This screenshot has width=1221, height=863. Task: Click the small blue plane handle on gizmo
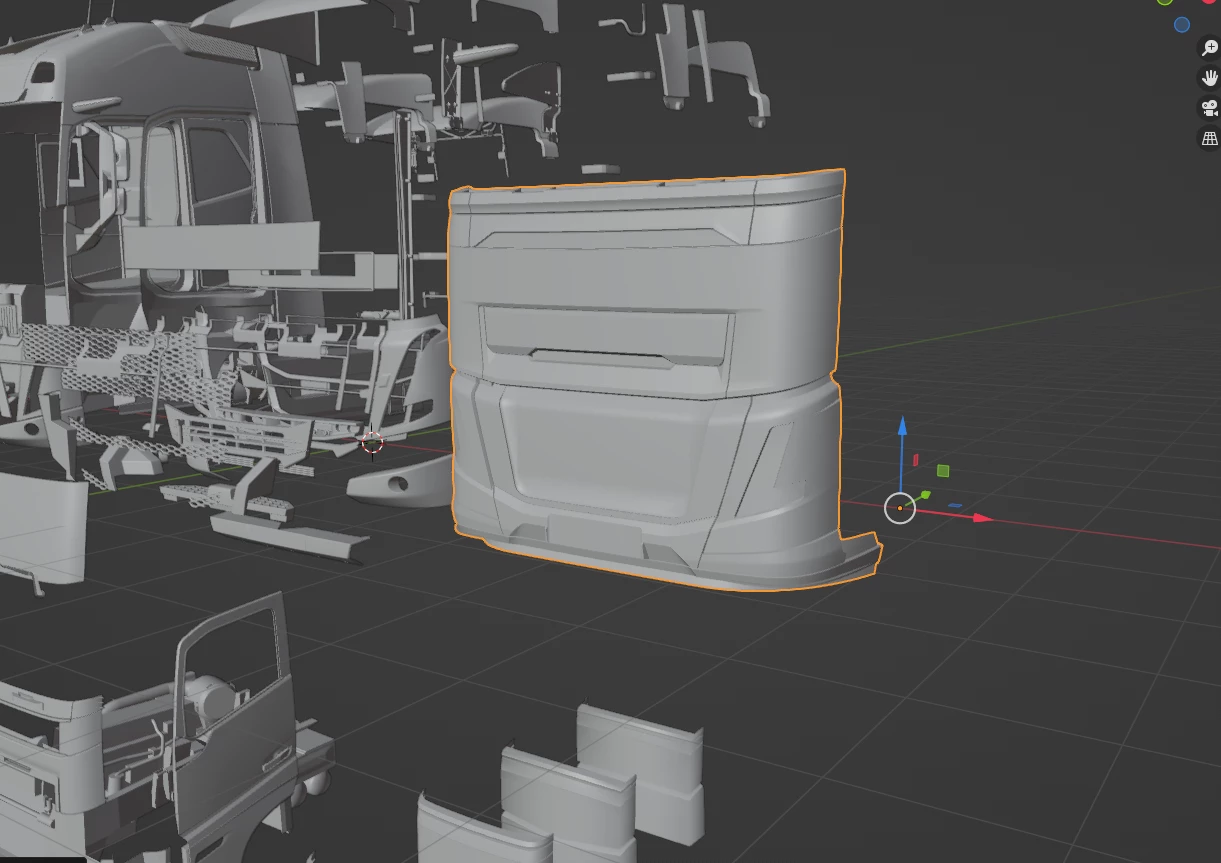tap(955, 505)
